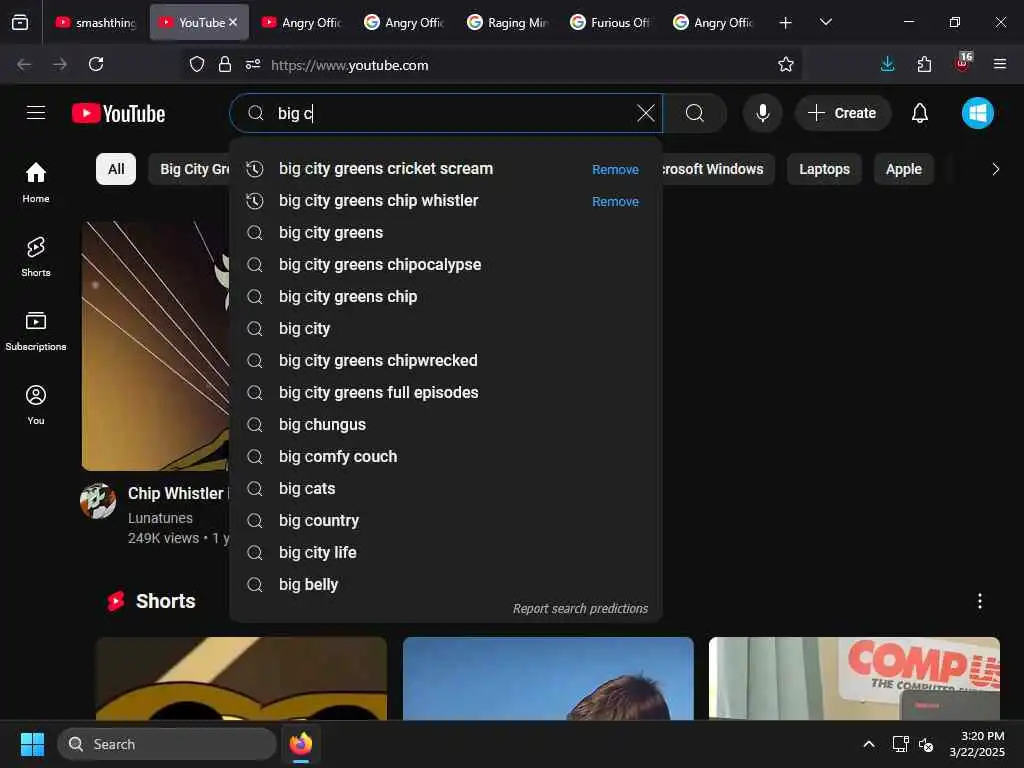Click the Windows taskbar Search box

(x=167, y=744)
